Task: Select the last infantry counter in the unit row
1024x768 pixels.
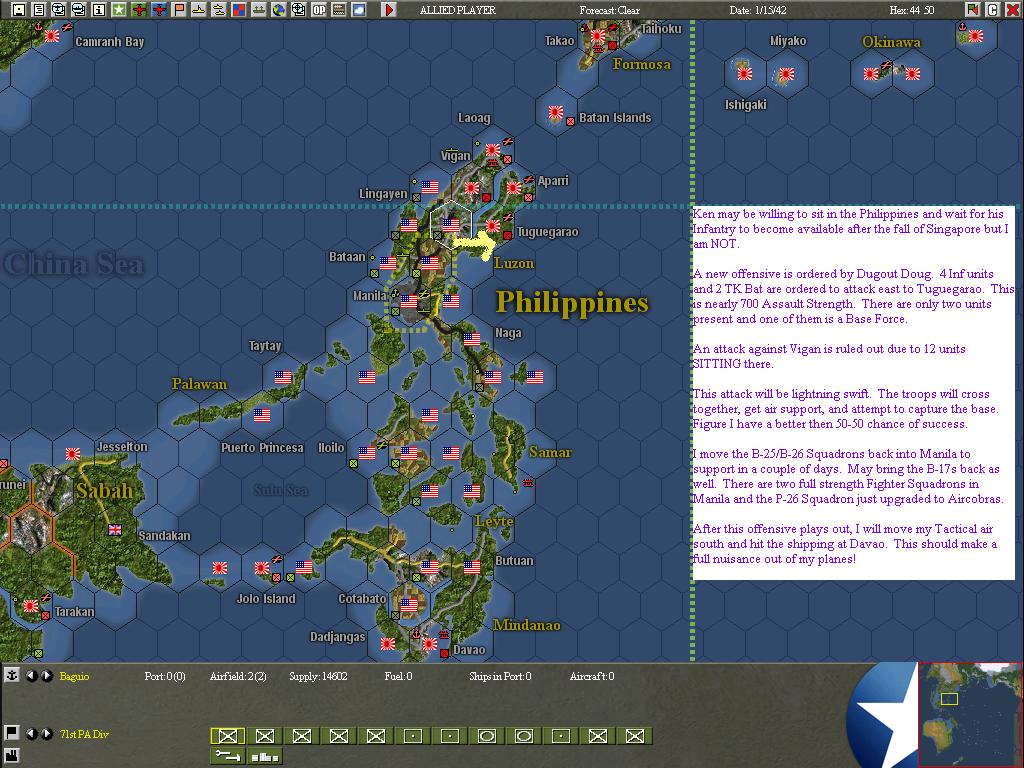Action: [635, 736]
